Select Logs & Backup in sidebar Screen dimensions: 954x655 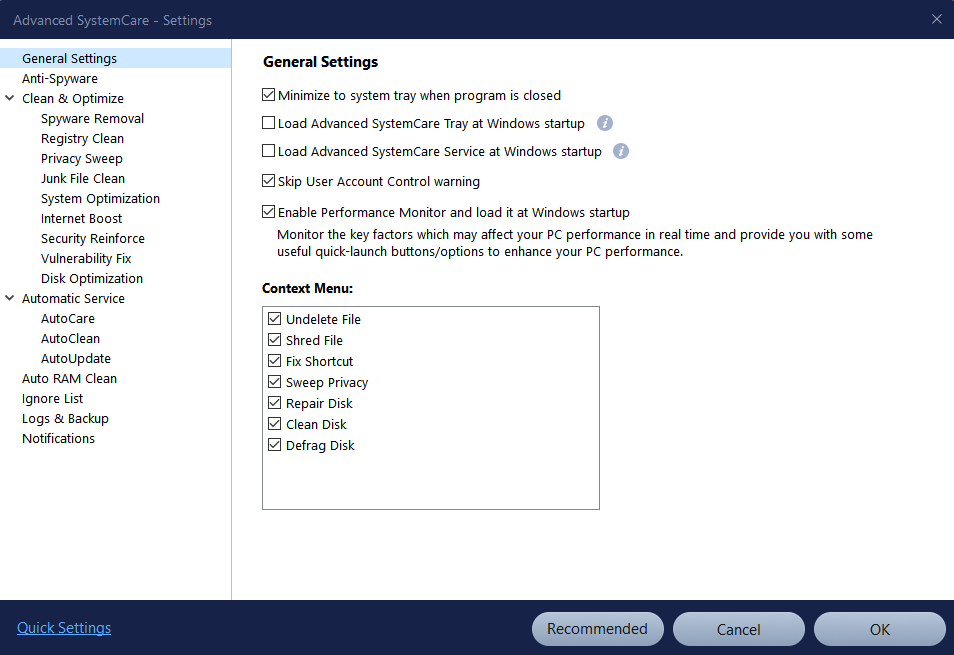pos(65,418)
